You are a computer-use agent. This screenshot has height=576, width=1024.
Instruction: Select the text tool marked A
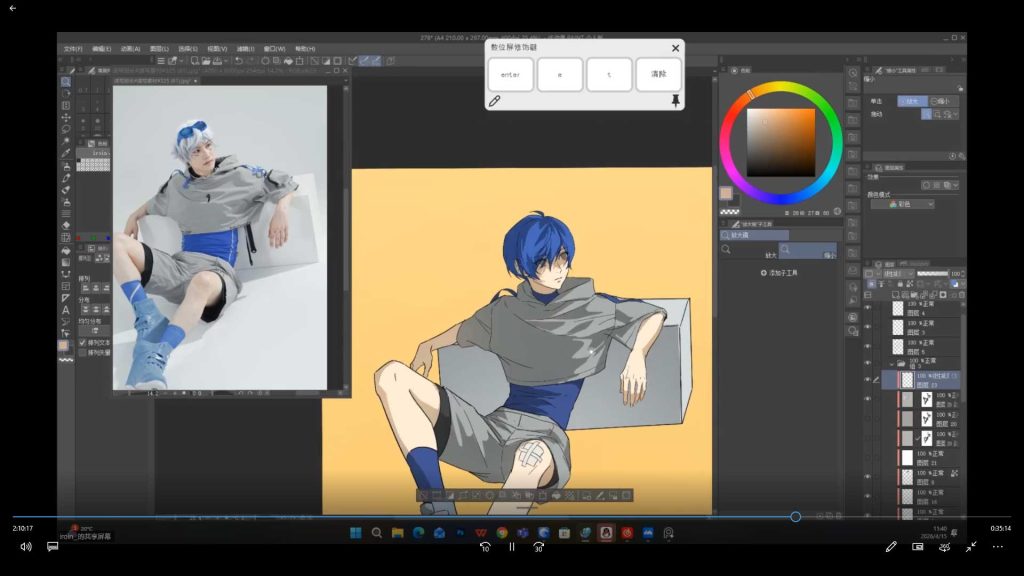coord(66,310)
